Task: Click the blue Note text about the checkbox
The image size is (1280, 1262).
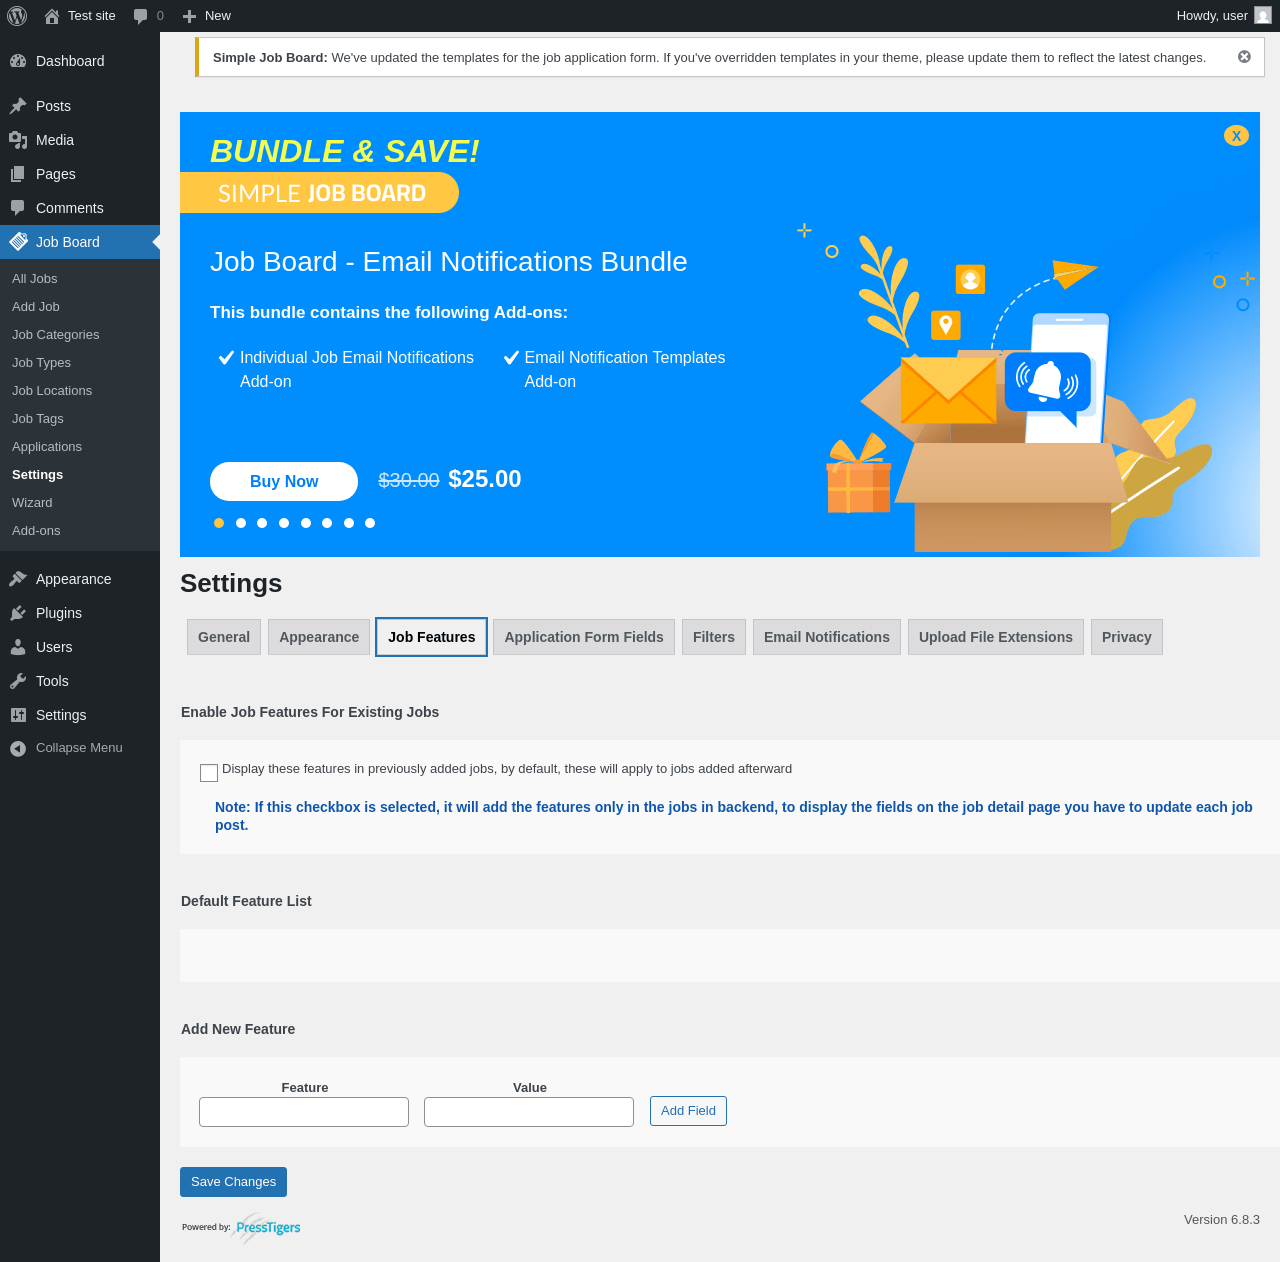Action: tap(734, 816)
